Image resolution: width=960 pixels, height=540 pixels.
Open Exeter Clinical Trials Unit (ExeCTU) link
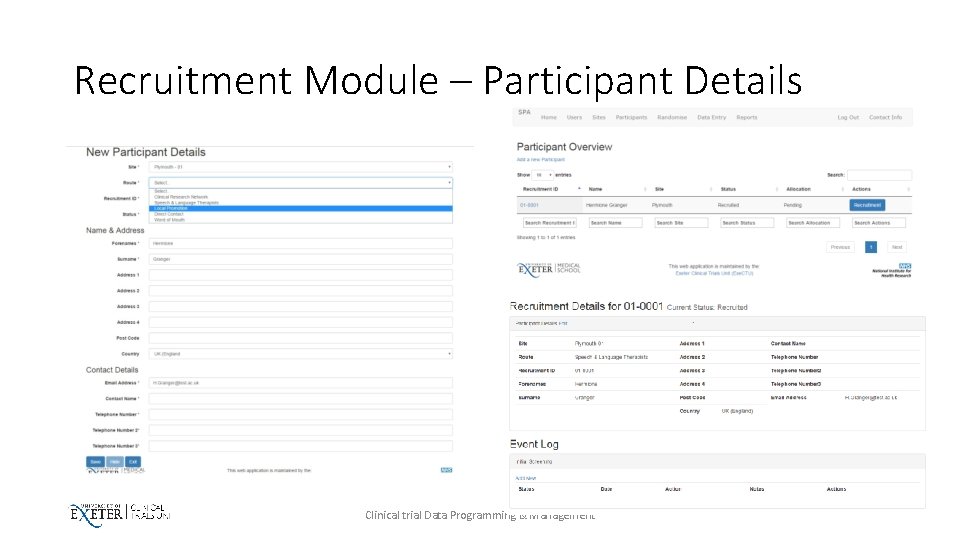714,273
